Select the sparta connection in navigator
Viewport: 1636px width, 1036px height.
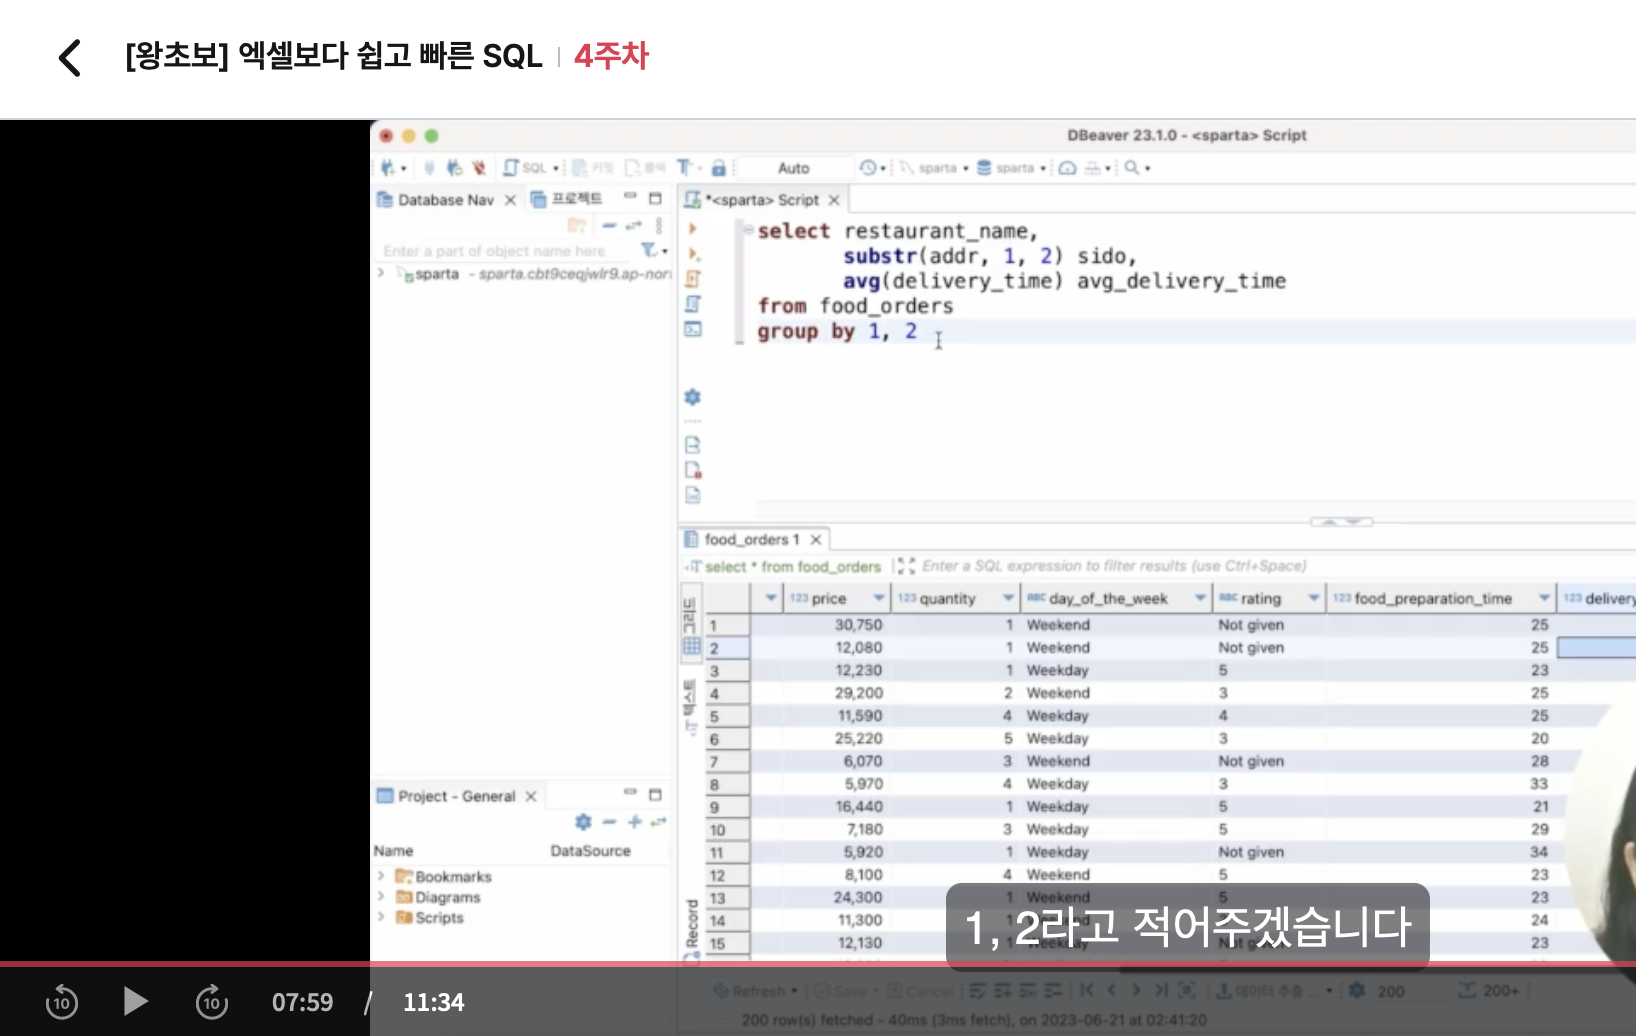click(437, 274)
